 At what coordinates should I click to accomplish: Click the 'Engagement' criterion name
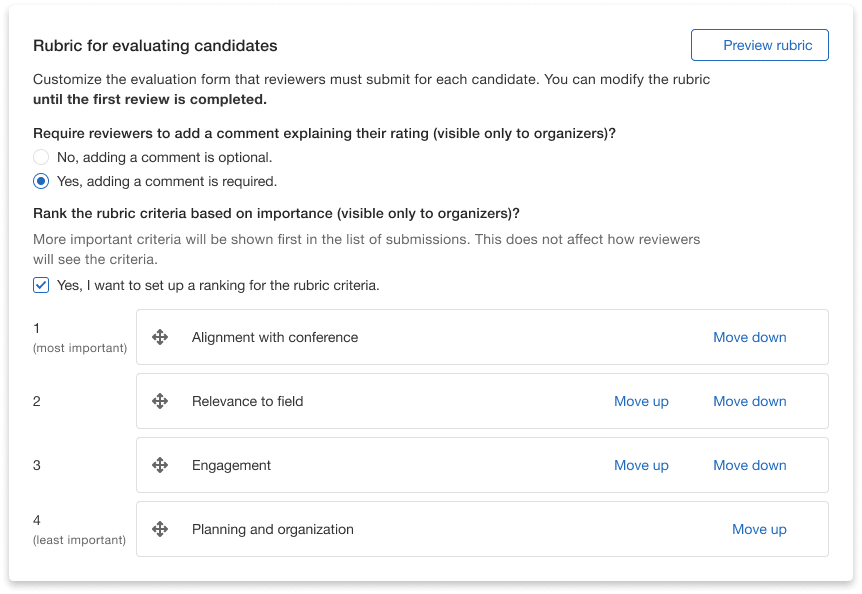(231, 465)
